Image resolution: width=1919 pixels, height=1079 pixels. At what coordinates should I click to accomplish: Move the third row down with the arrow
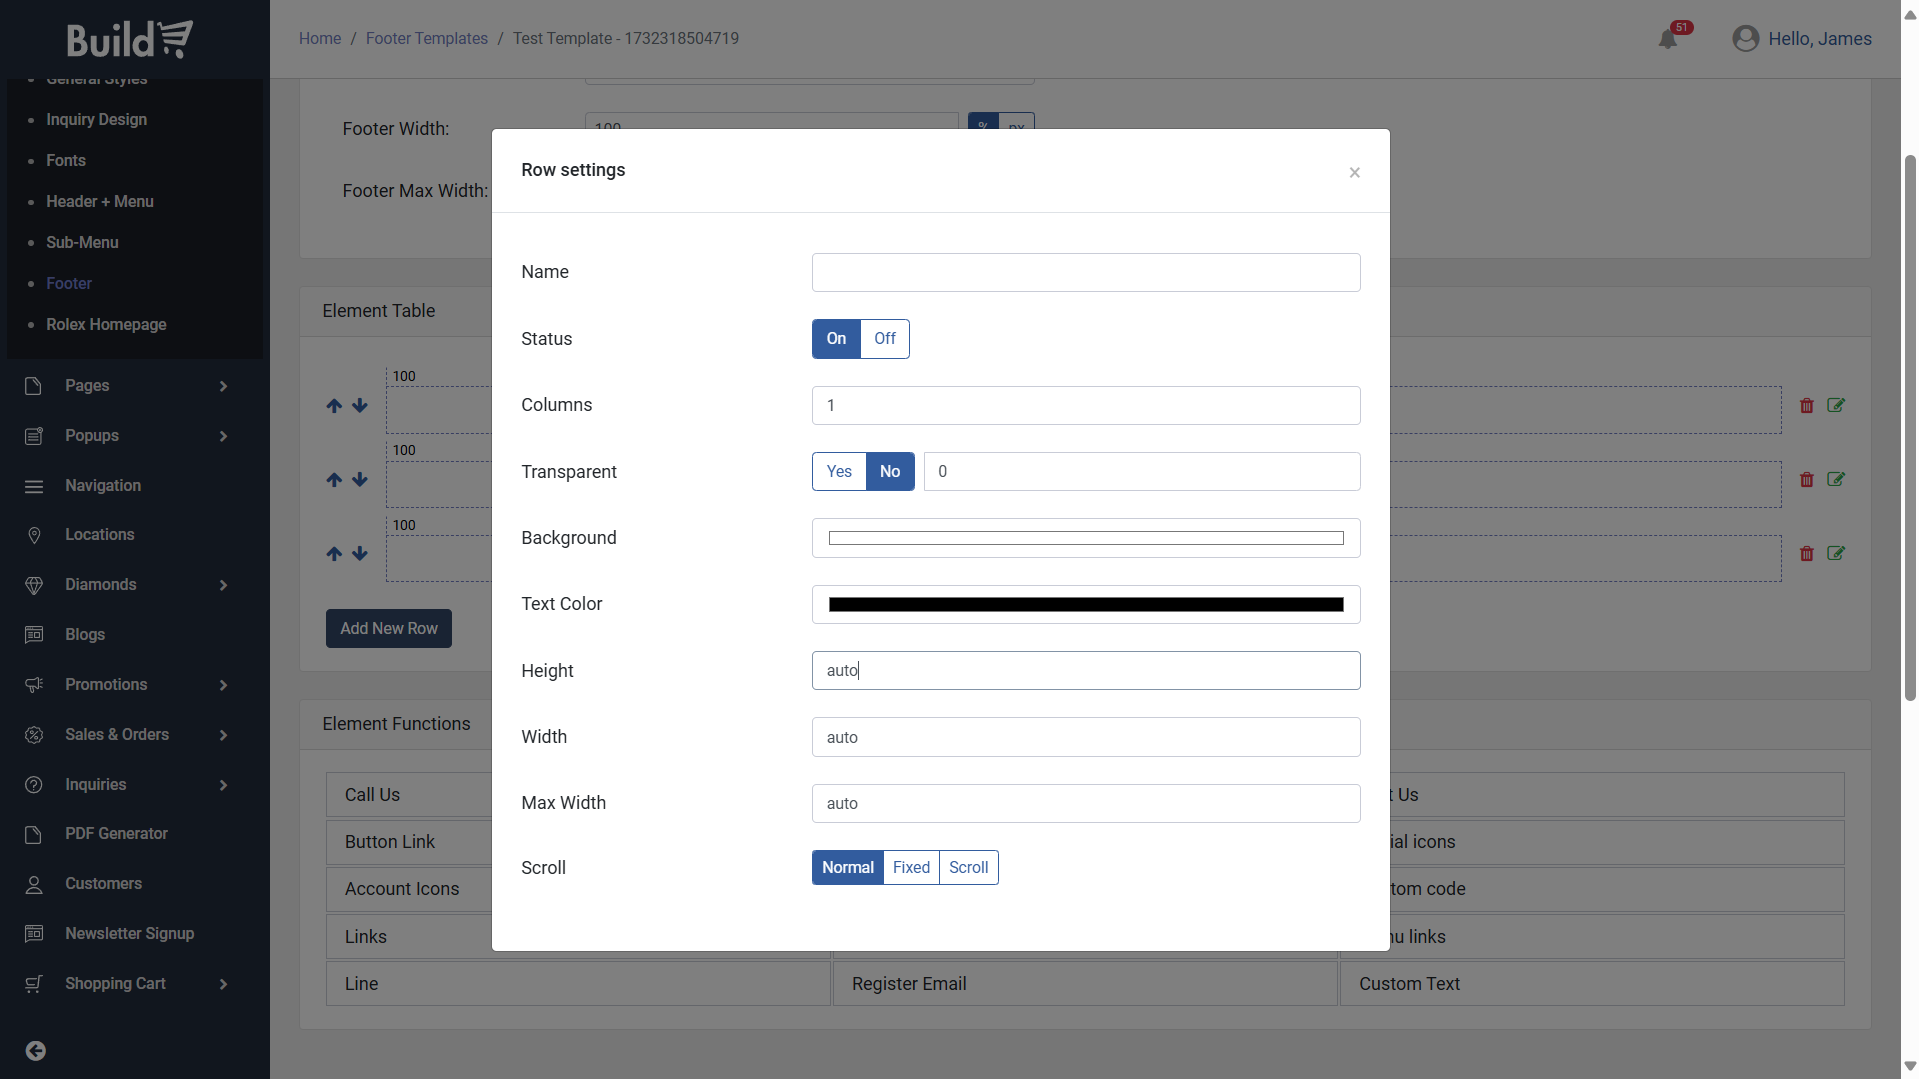click(360, 554)
